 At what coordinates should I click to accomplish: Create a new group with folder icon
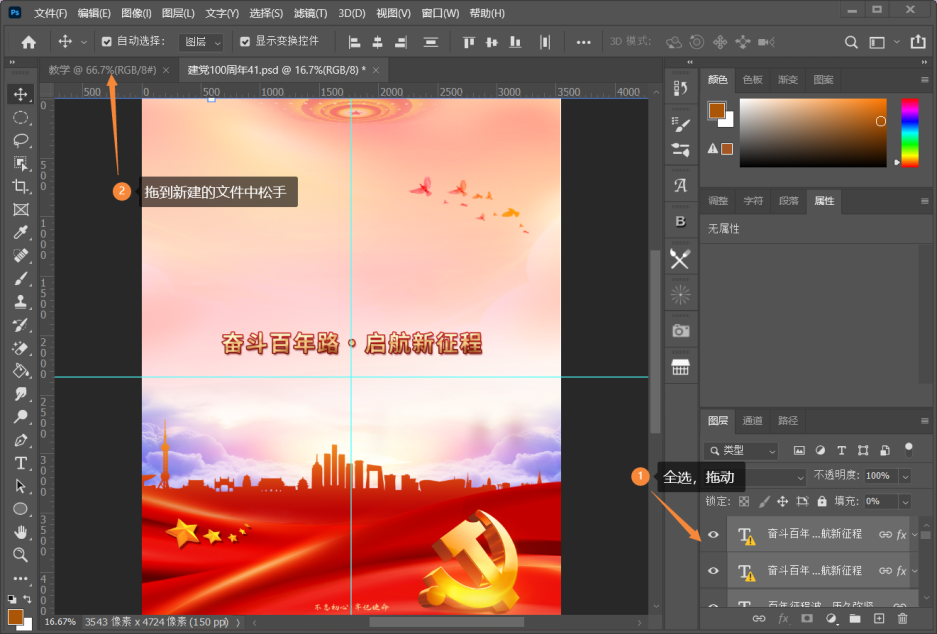[855, 619]
